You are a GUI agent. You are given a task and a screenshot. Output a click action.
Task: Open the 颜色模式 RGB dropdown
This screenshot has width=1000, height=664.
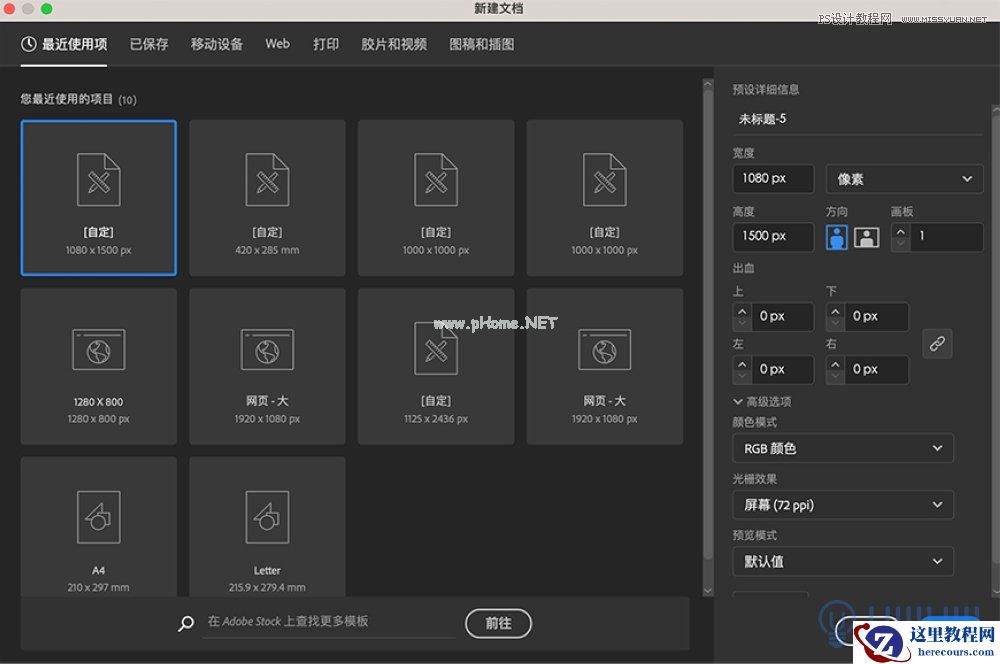[x=843, y=448]
